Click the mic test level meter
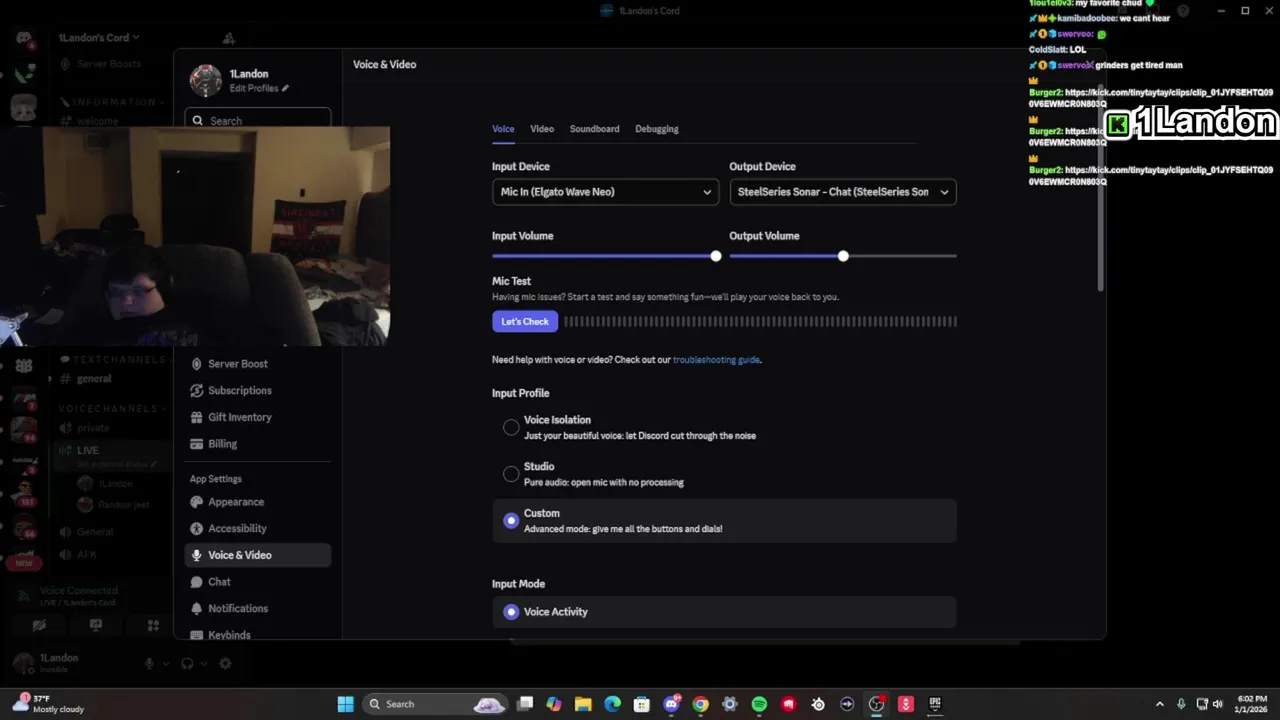 tap(760, 321)
